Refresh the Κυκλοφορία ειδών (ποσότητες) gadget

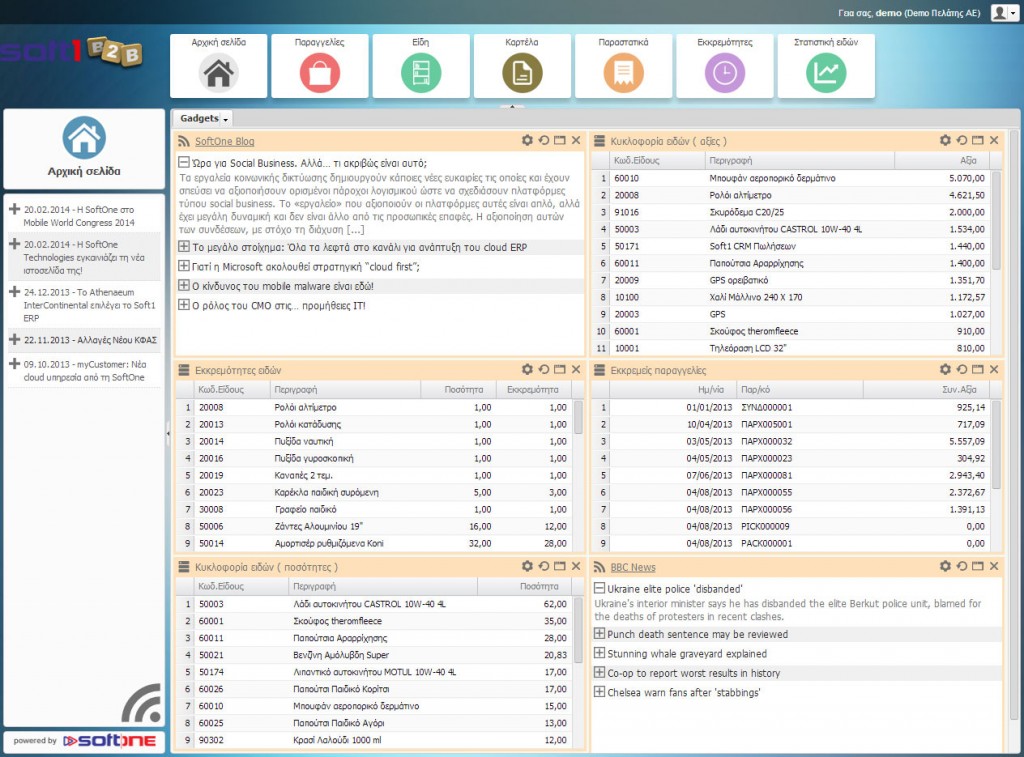(543, 566)
